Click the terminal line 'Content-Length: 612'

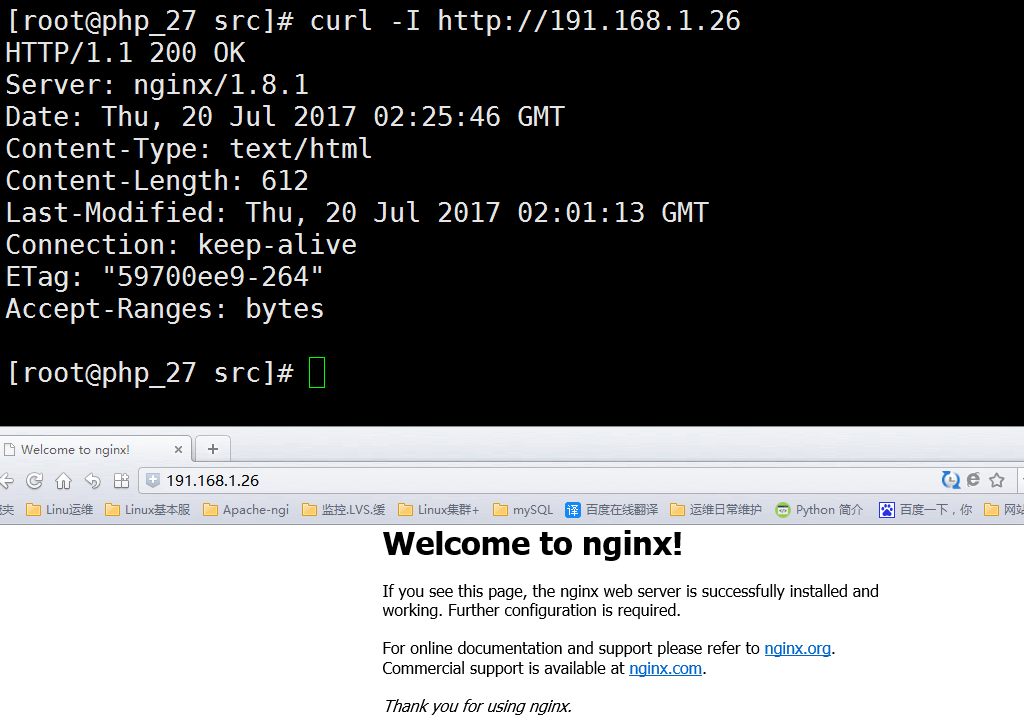pos(157,181)
